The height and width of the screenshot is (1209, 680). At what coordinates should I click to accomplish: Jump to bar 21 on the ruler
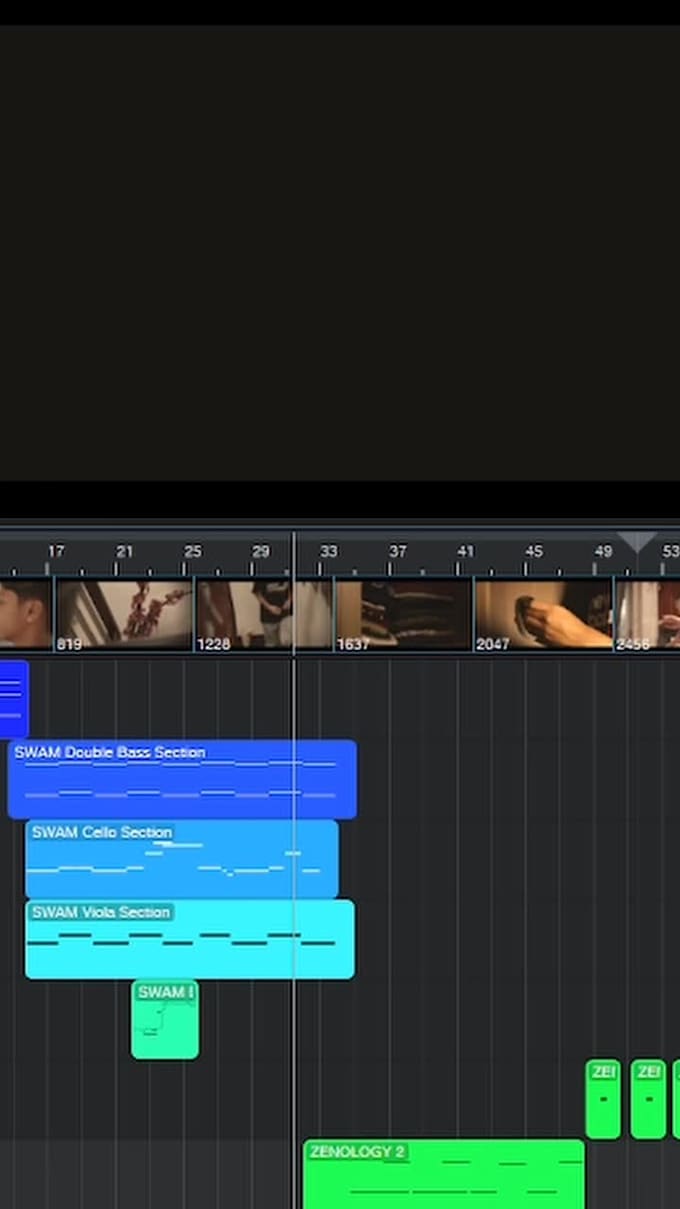(x=124, y=551)
